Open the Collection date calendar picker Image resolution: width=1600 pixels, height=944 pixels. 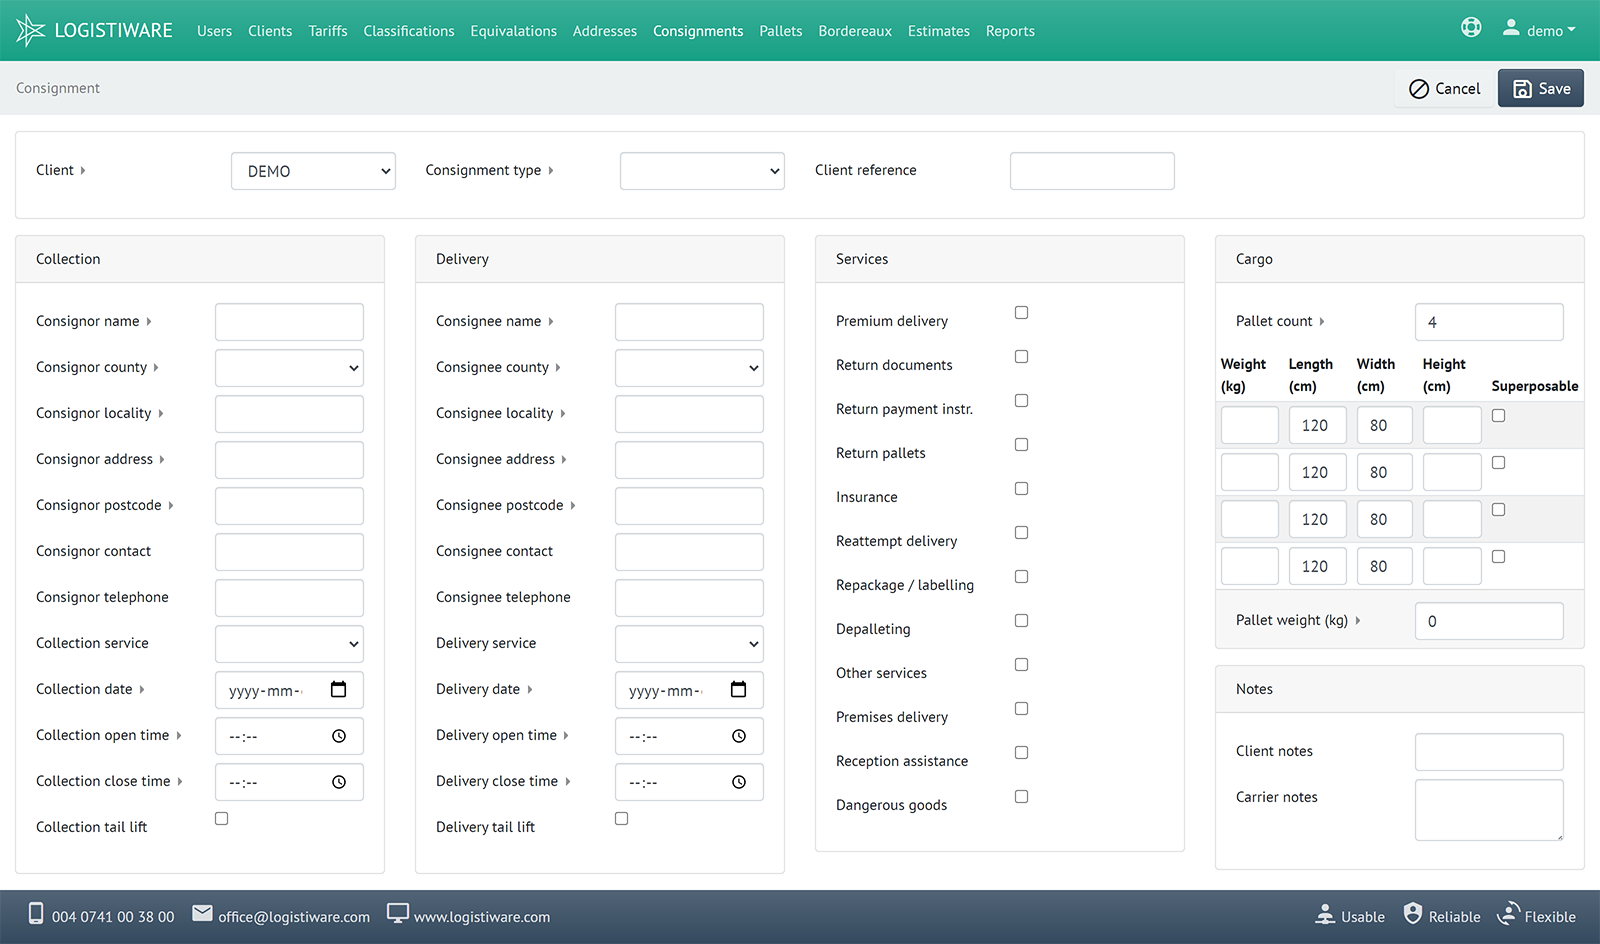pos(338,690)
